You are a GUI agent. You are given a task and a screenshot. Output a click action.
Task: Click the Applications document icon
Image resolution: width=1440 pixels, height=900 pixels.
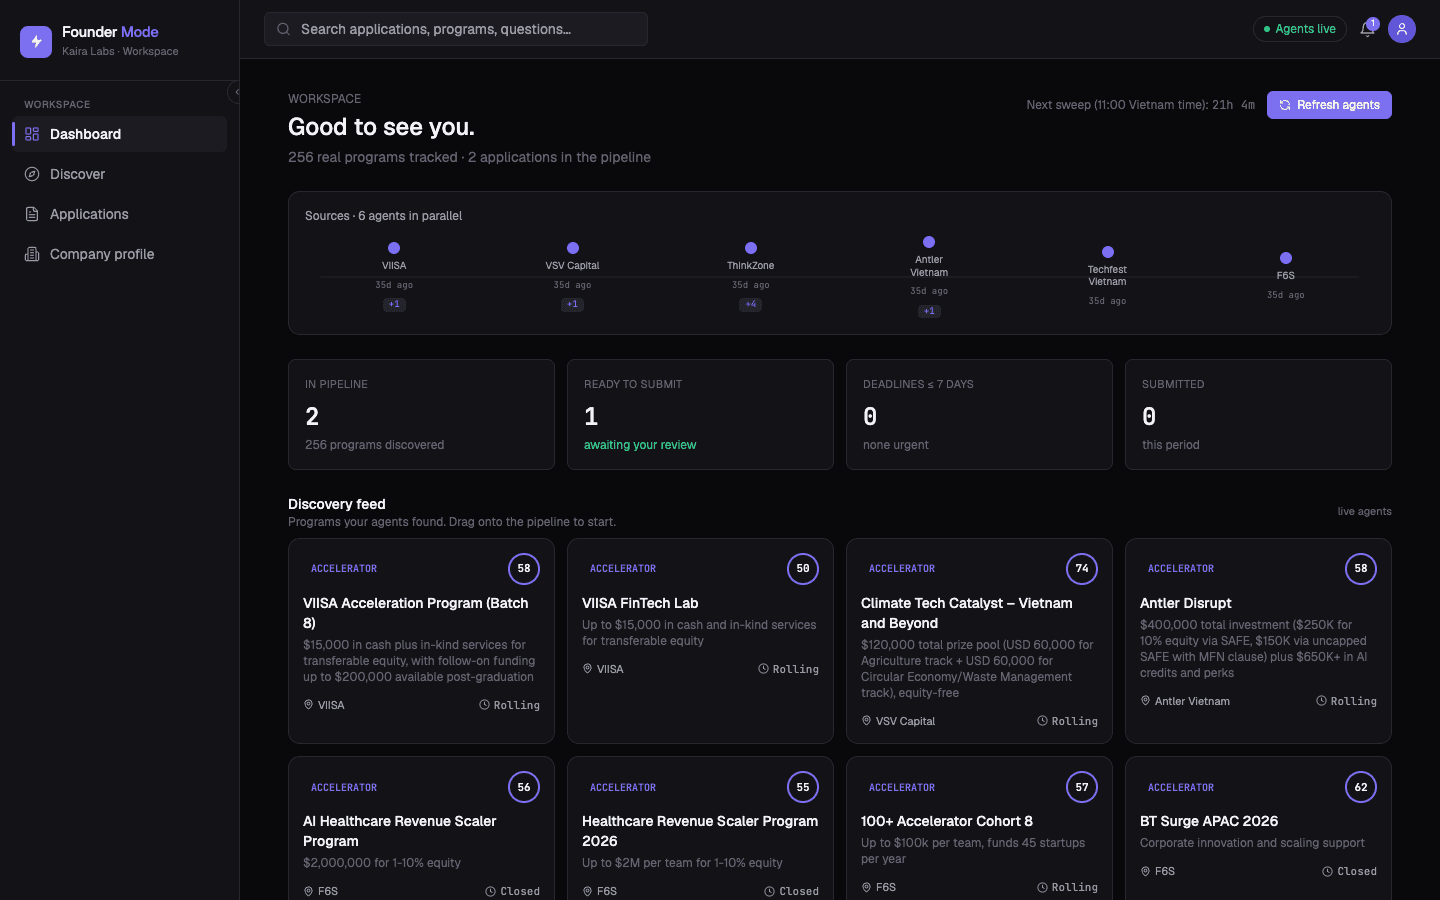click(x=32, y=214)
